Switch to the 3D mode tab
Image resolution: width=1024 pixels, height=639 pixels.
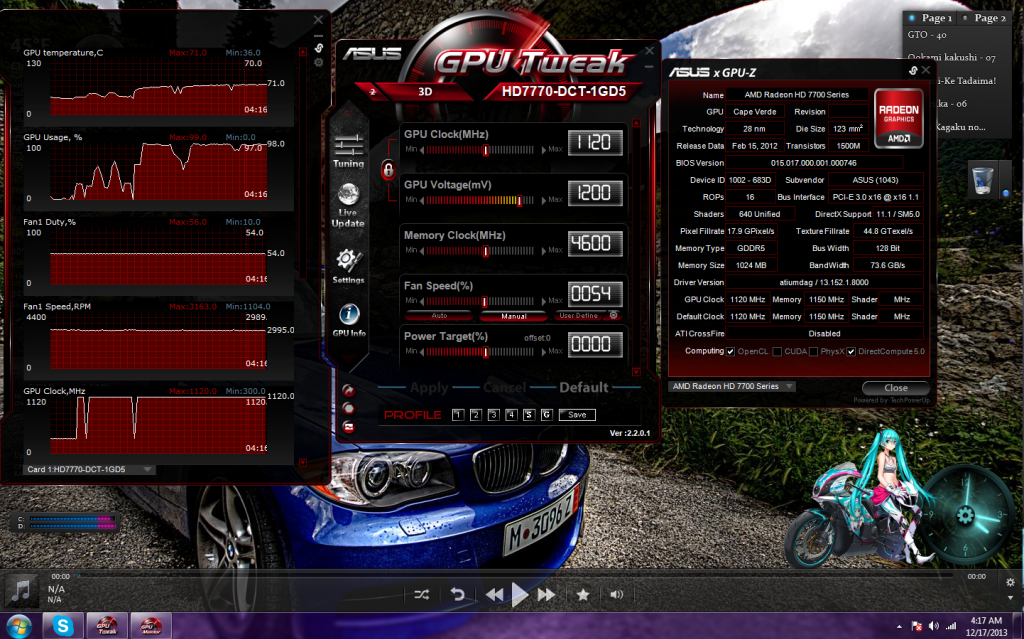point(426,92)
